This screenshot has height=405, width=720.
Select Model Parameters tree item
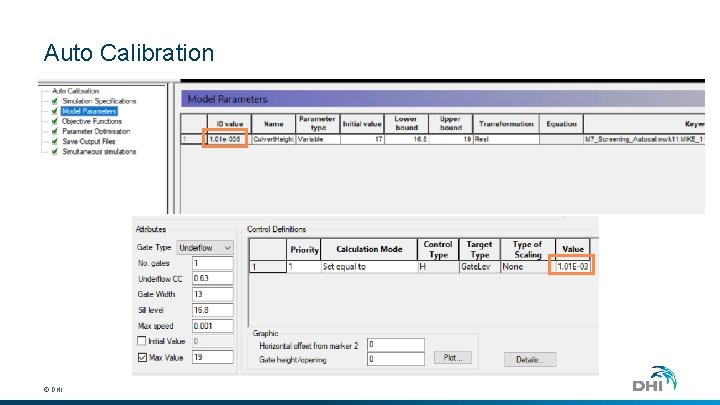click(89, 111)
